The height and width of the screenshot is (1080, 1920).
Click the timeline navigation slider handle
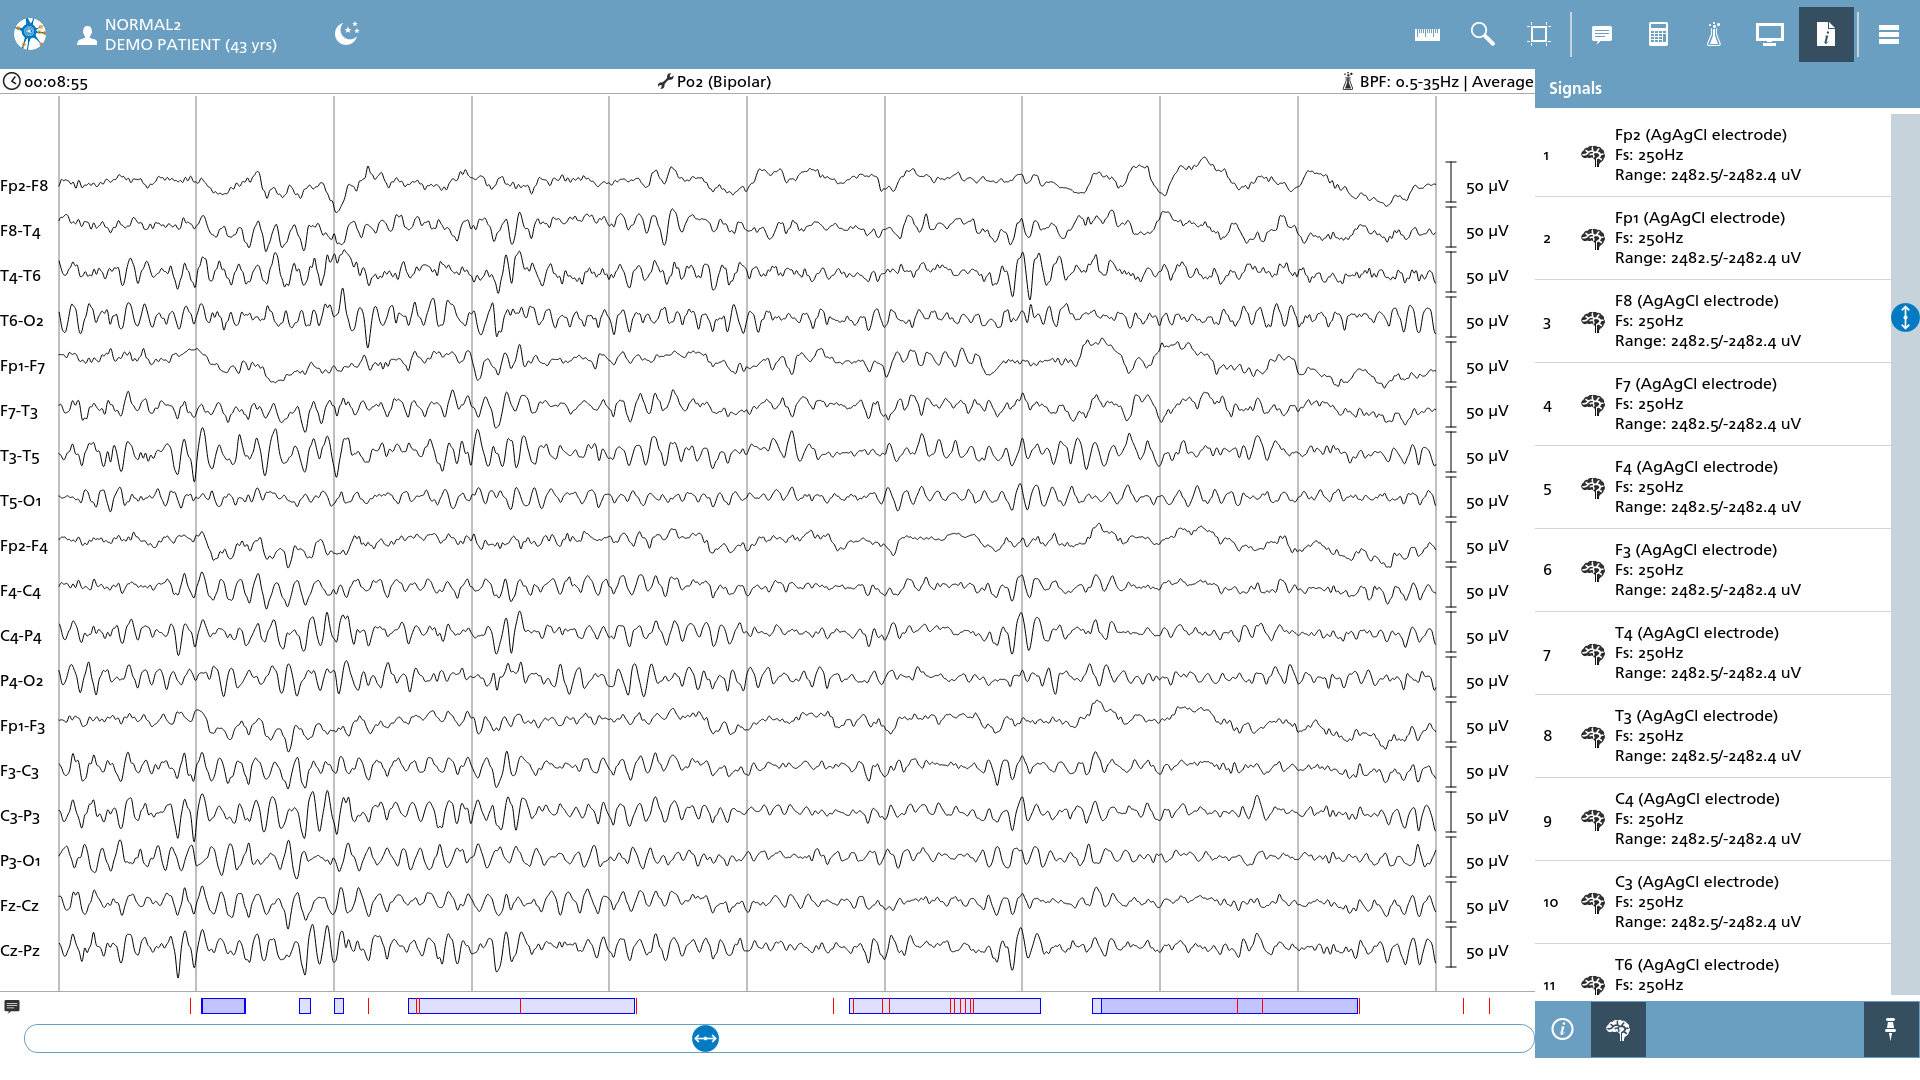tap(706, 1039)
